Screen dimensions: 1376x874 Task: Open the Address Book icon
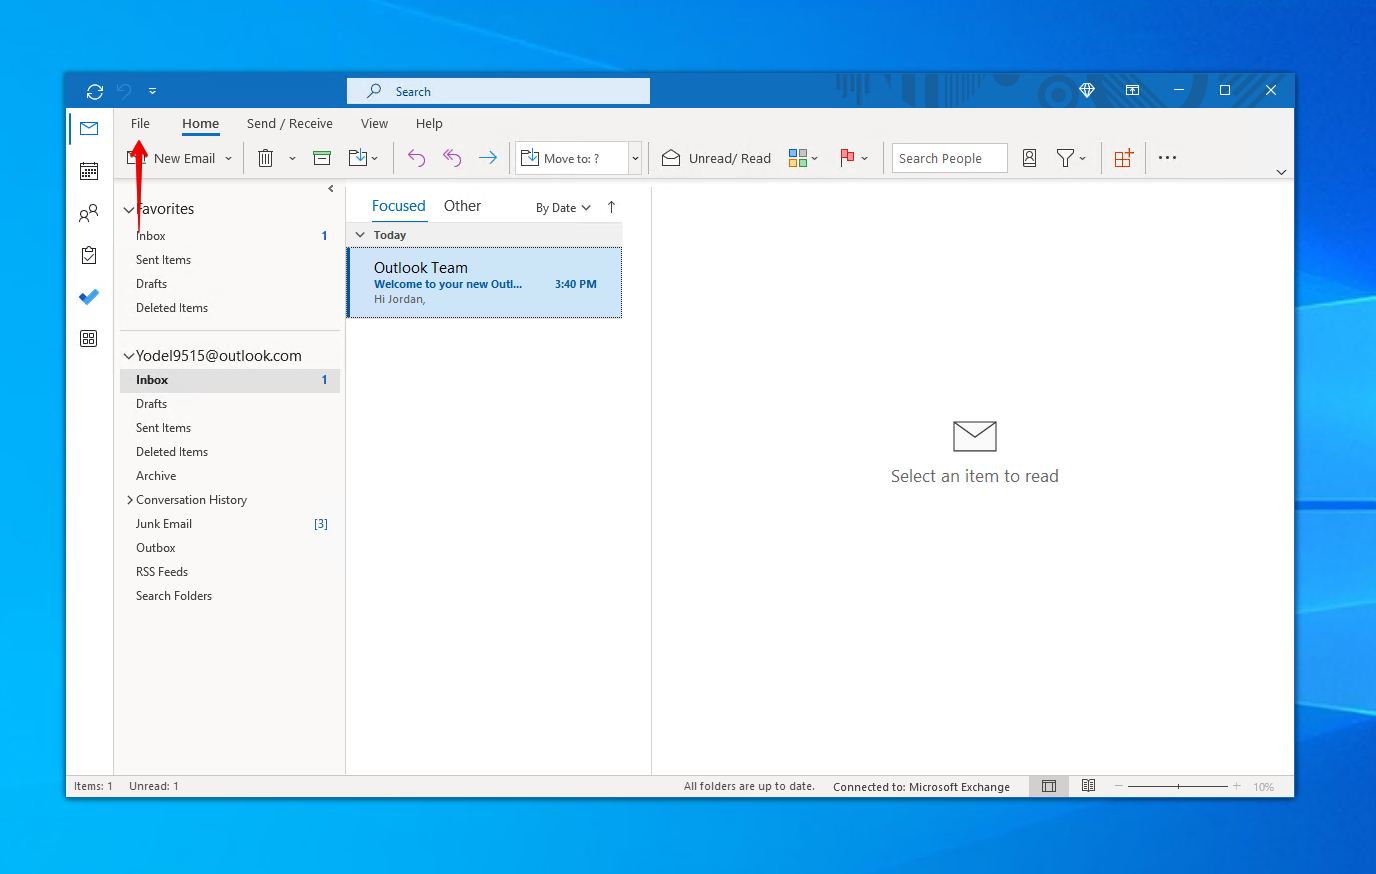[x=1029, y=158]
